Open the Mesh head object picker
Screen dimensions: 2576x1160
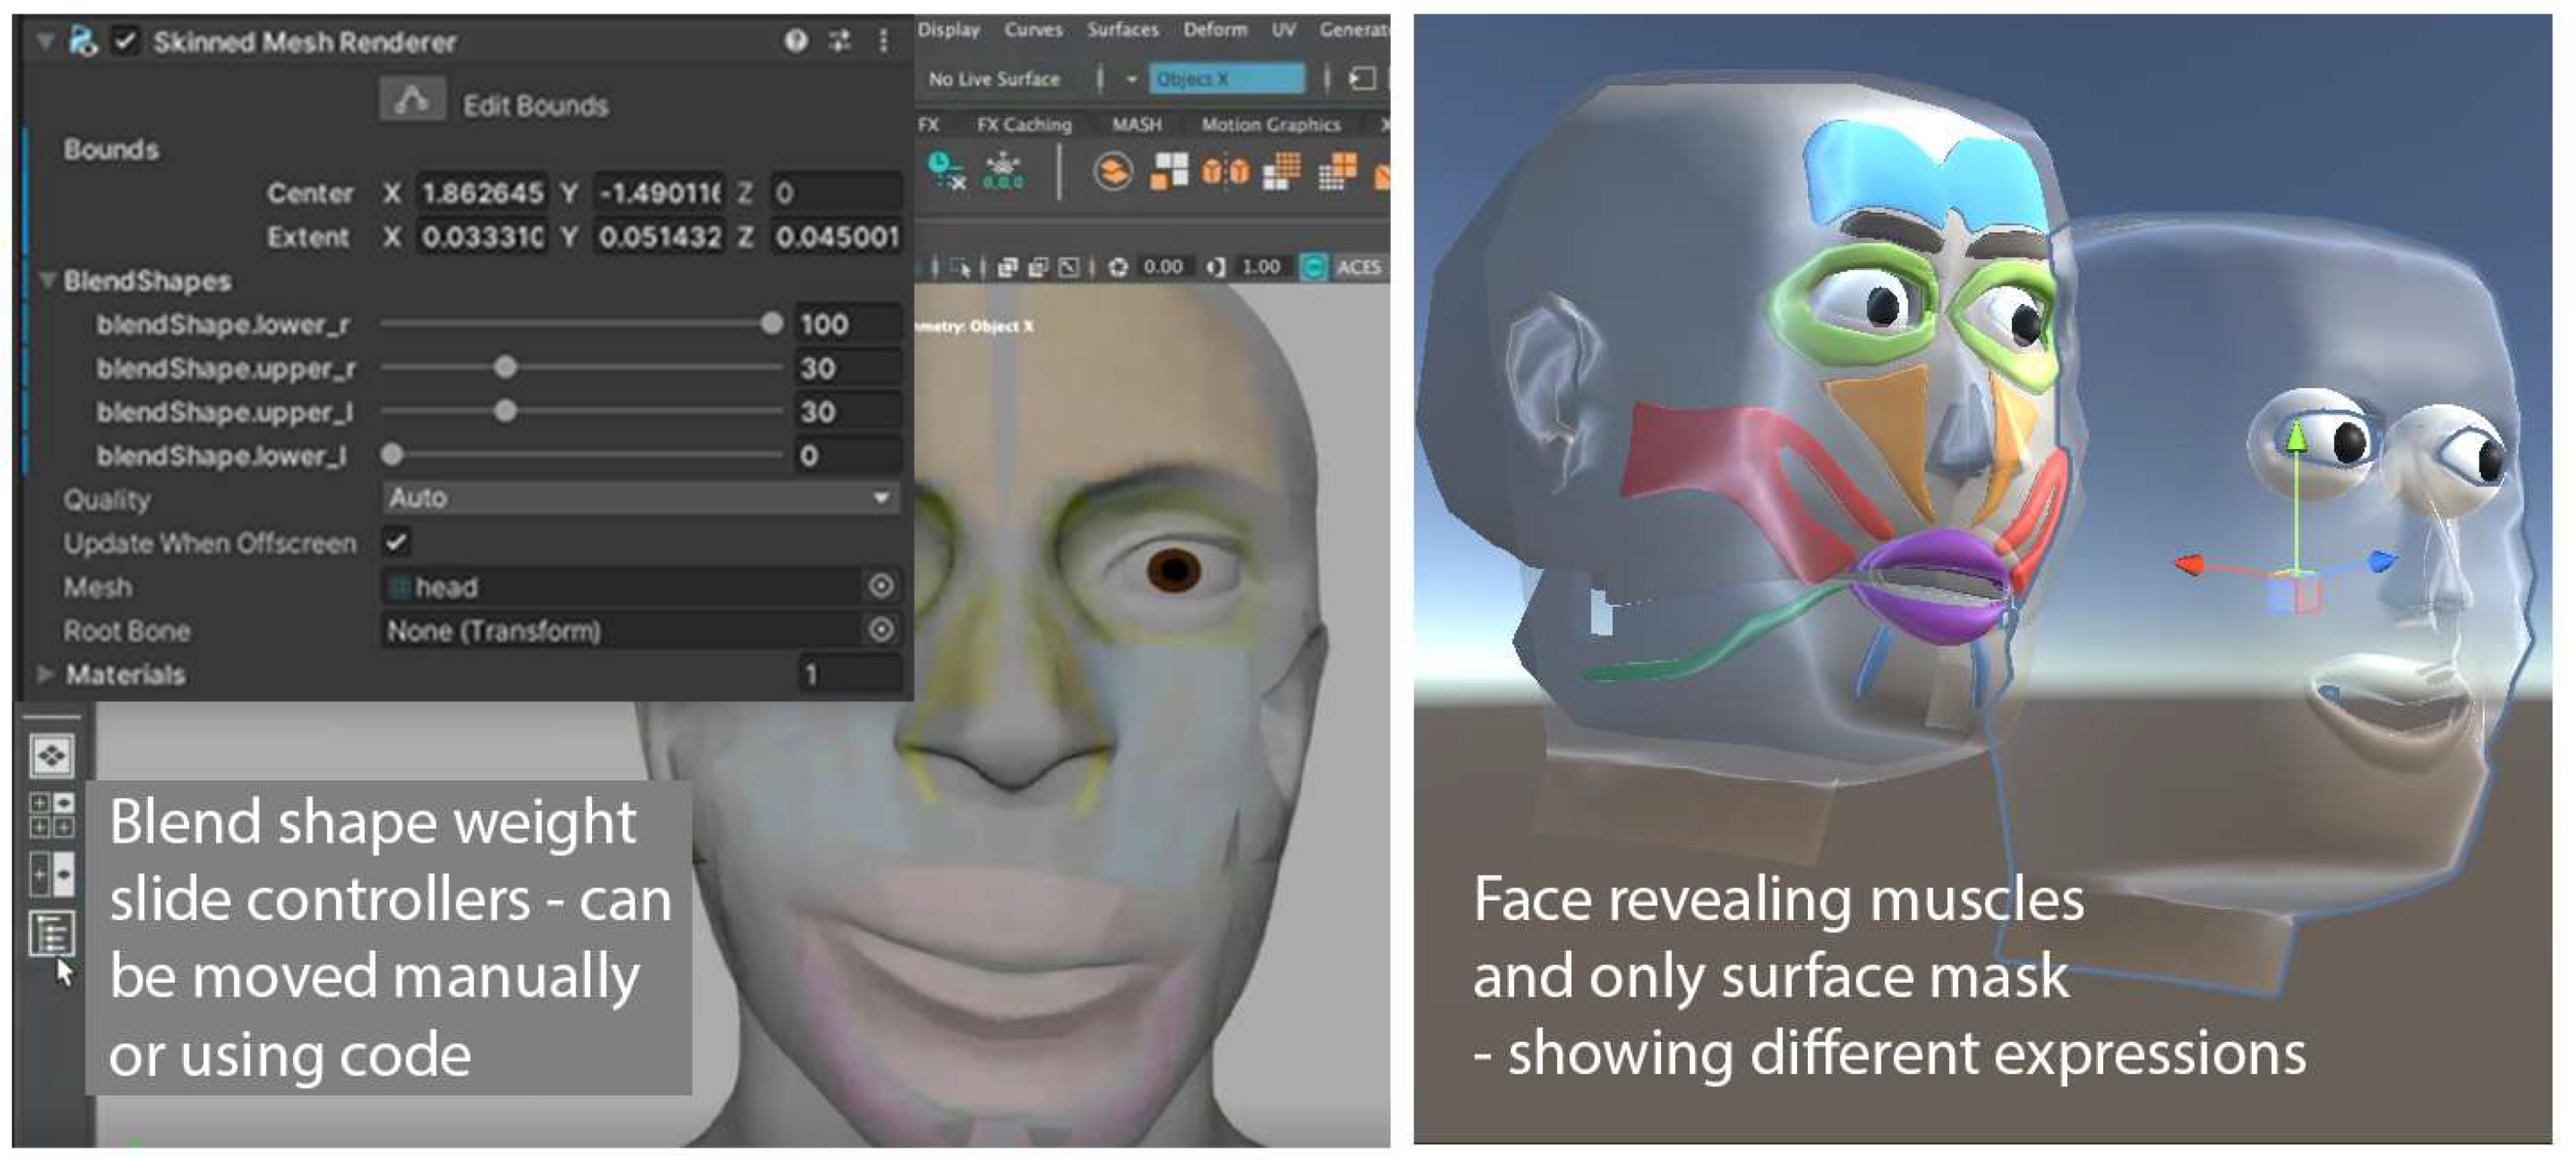pos(881,586)
